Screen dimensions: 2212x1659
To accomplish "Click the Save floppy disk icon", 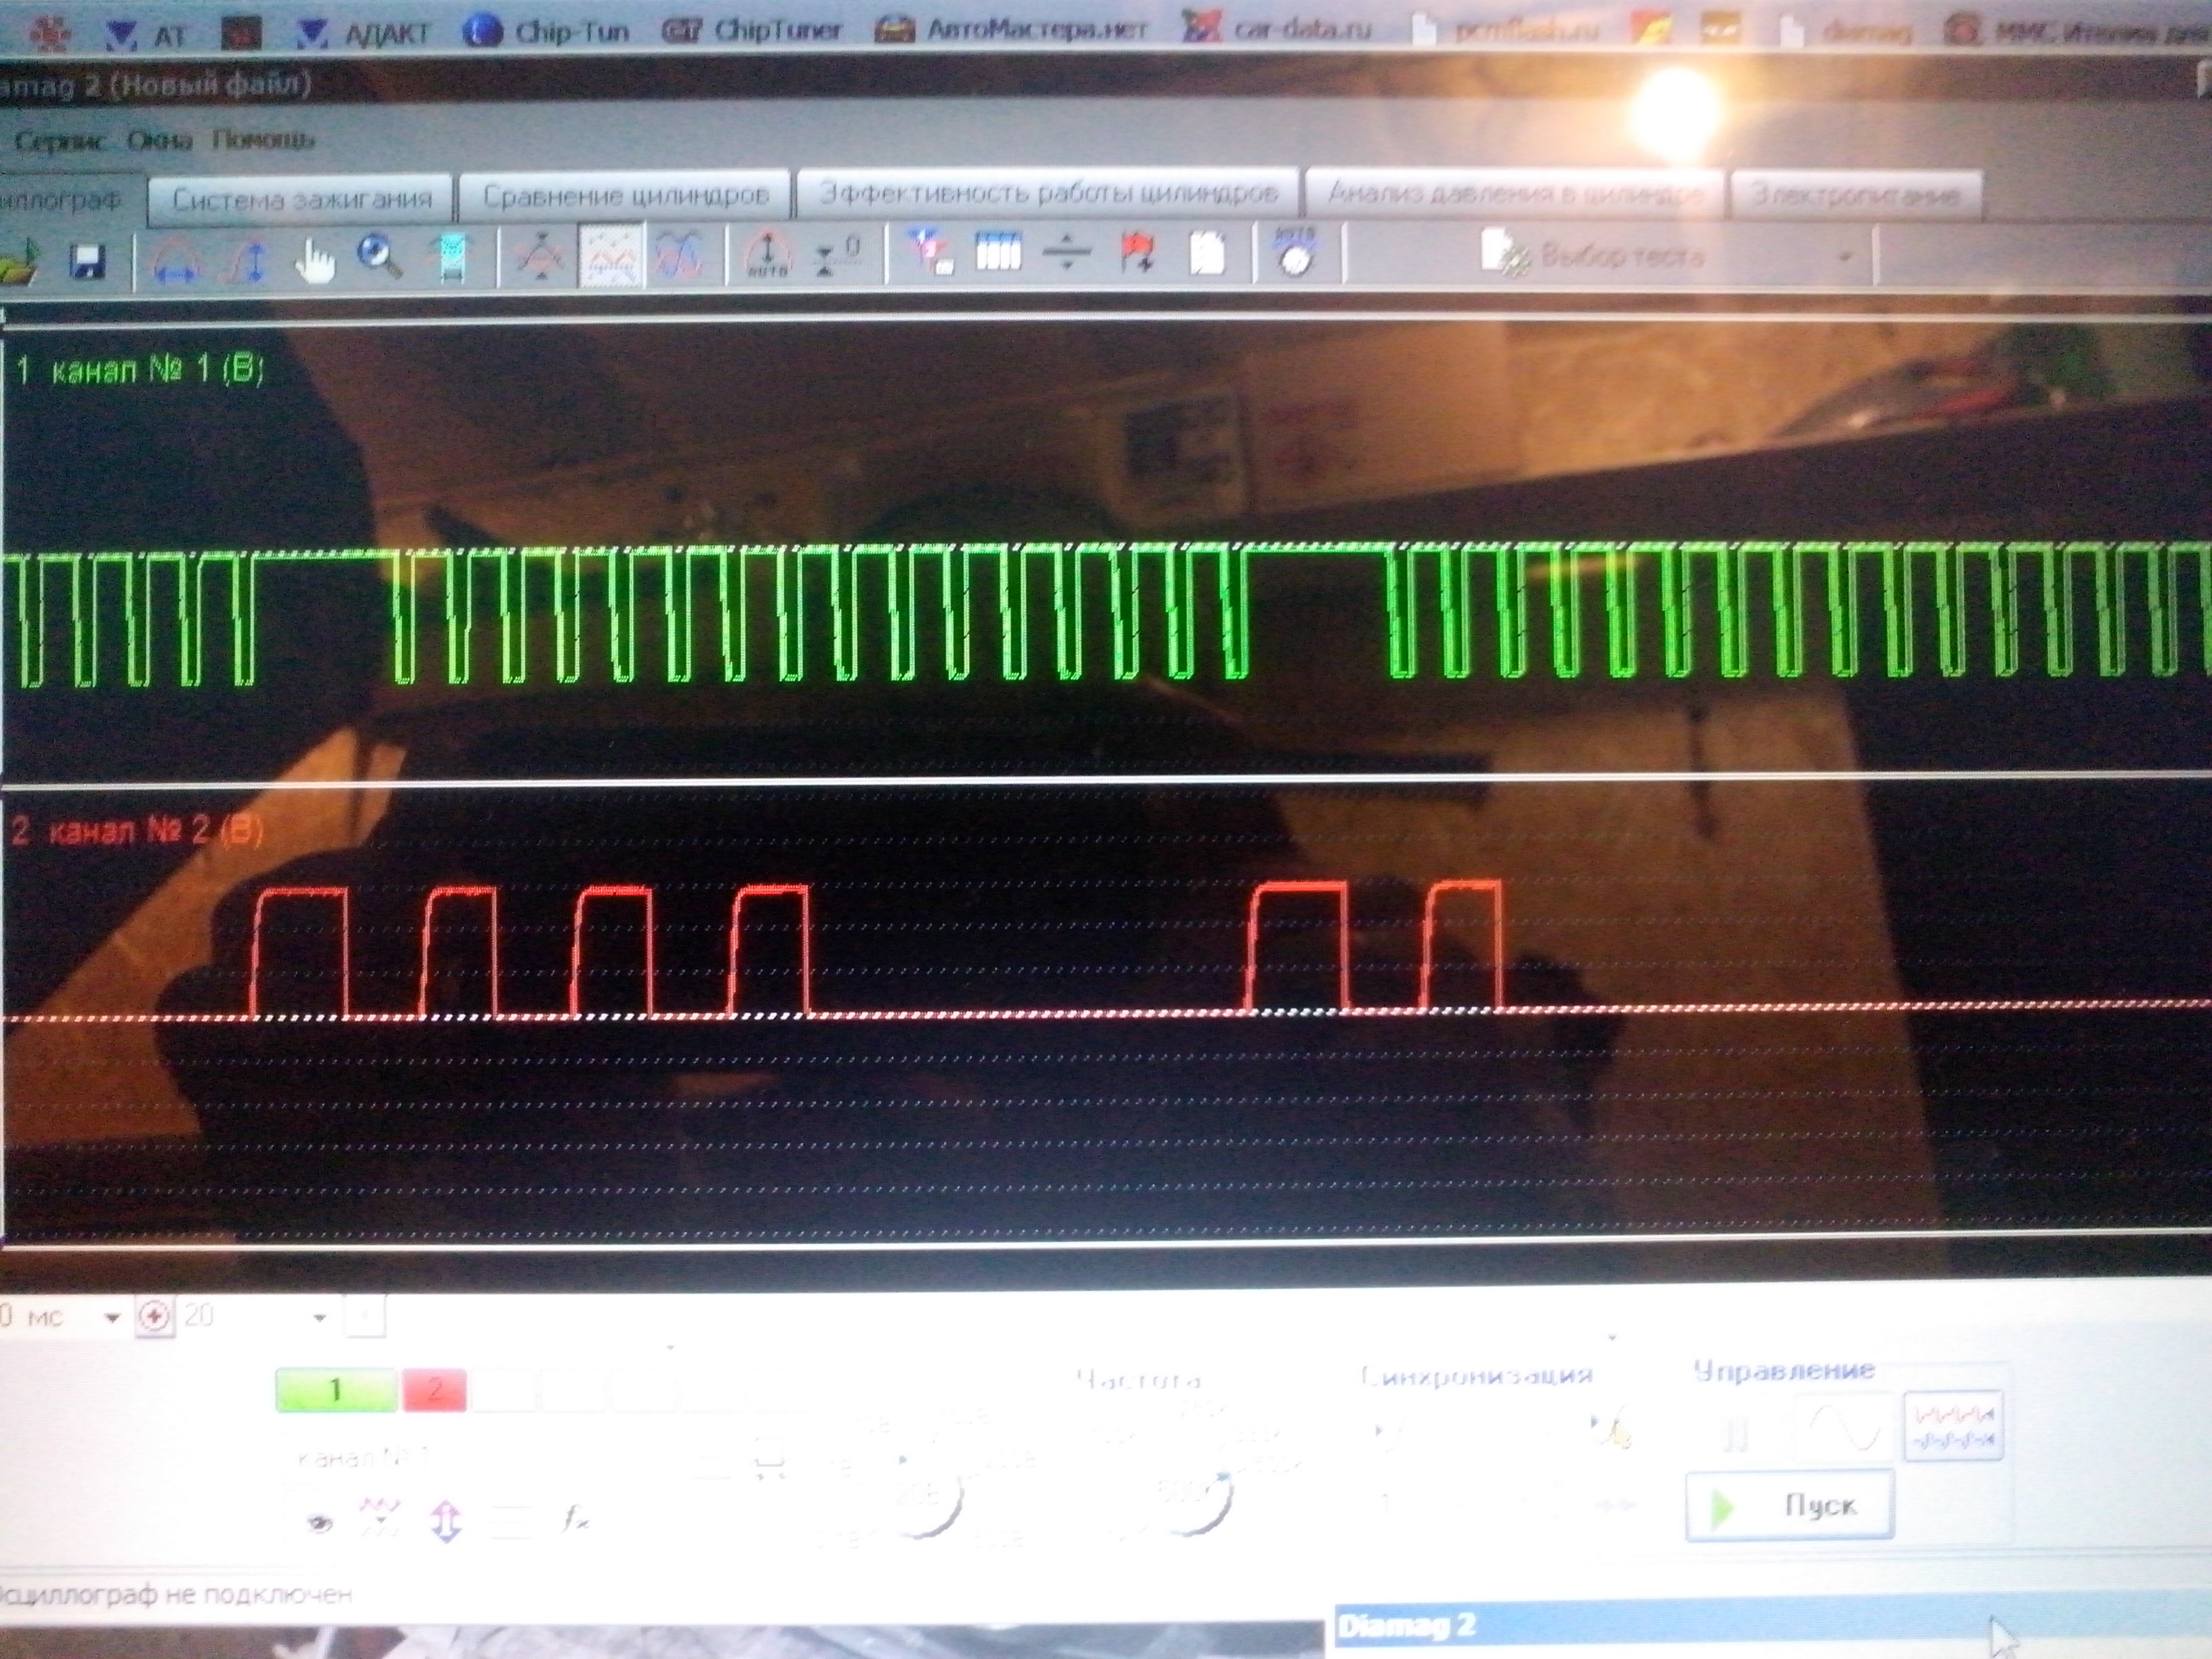I will (x=88, y=261).
